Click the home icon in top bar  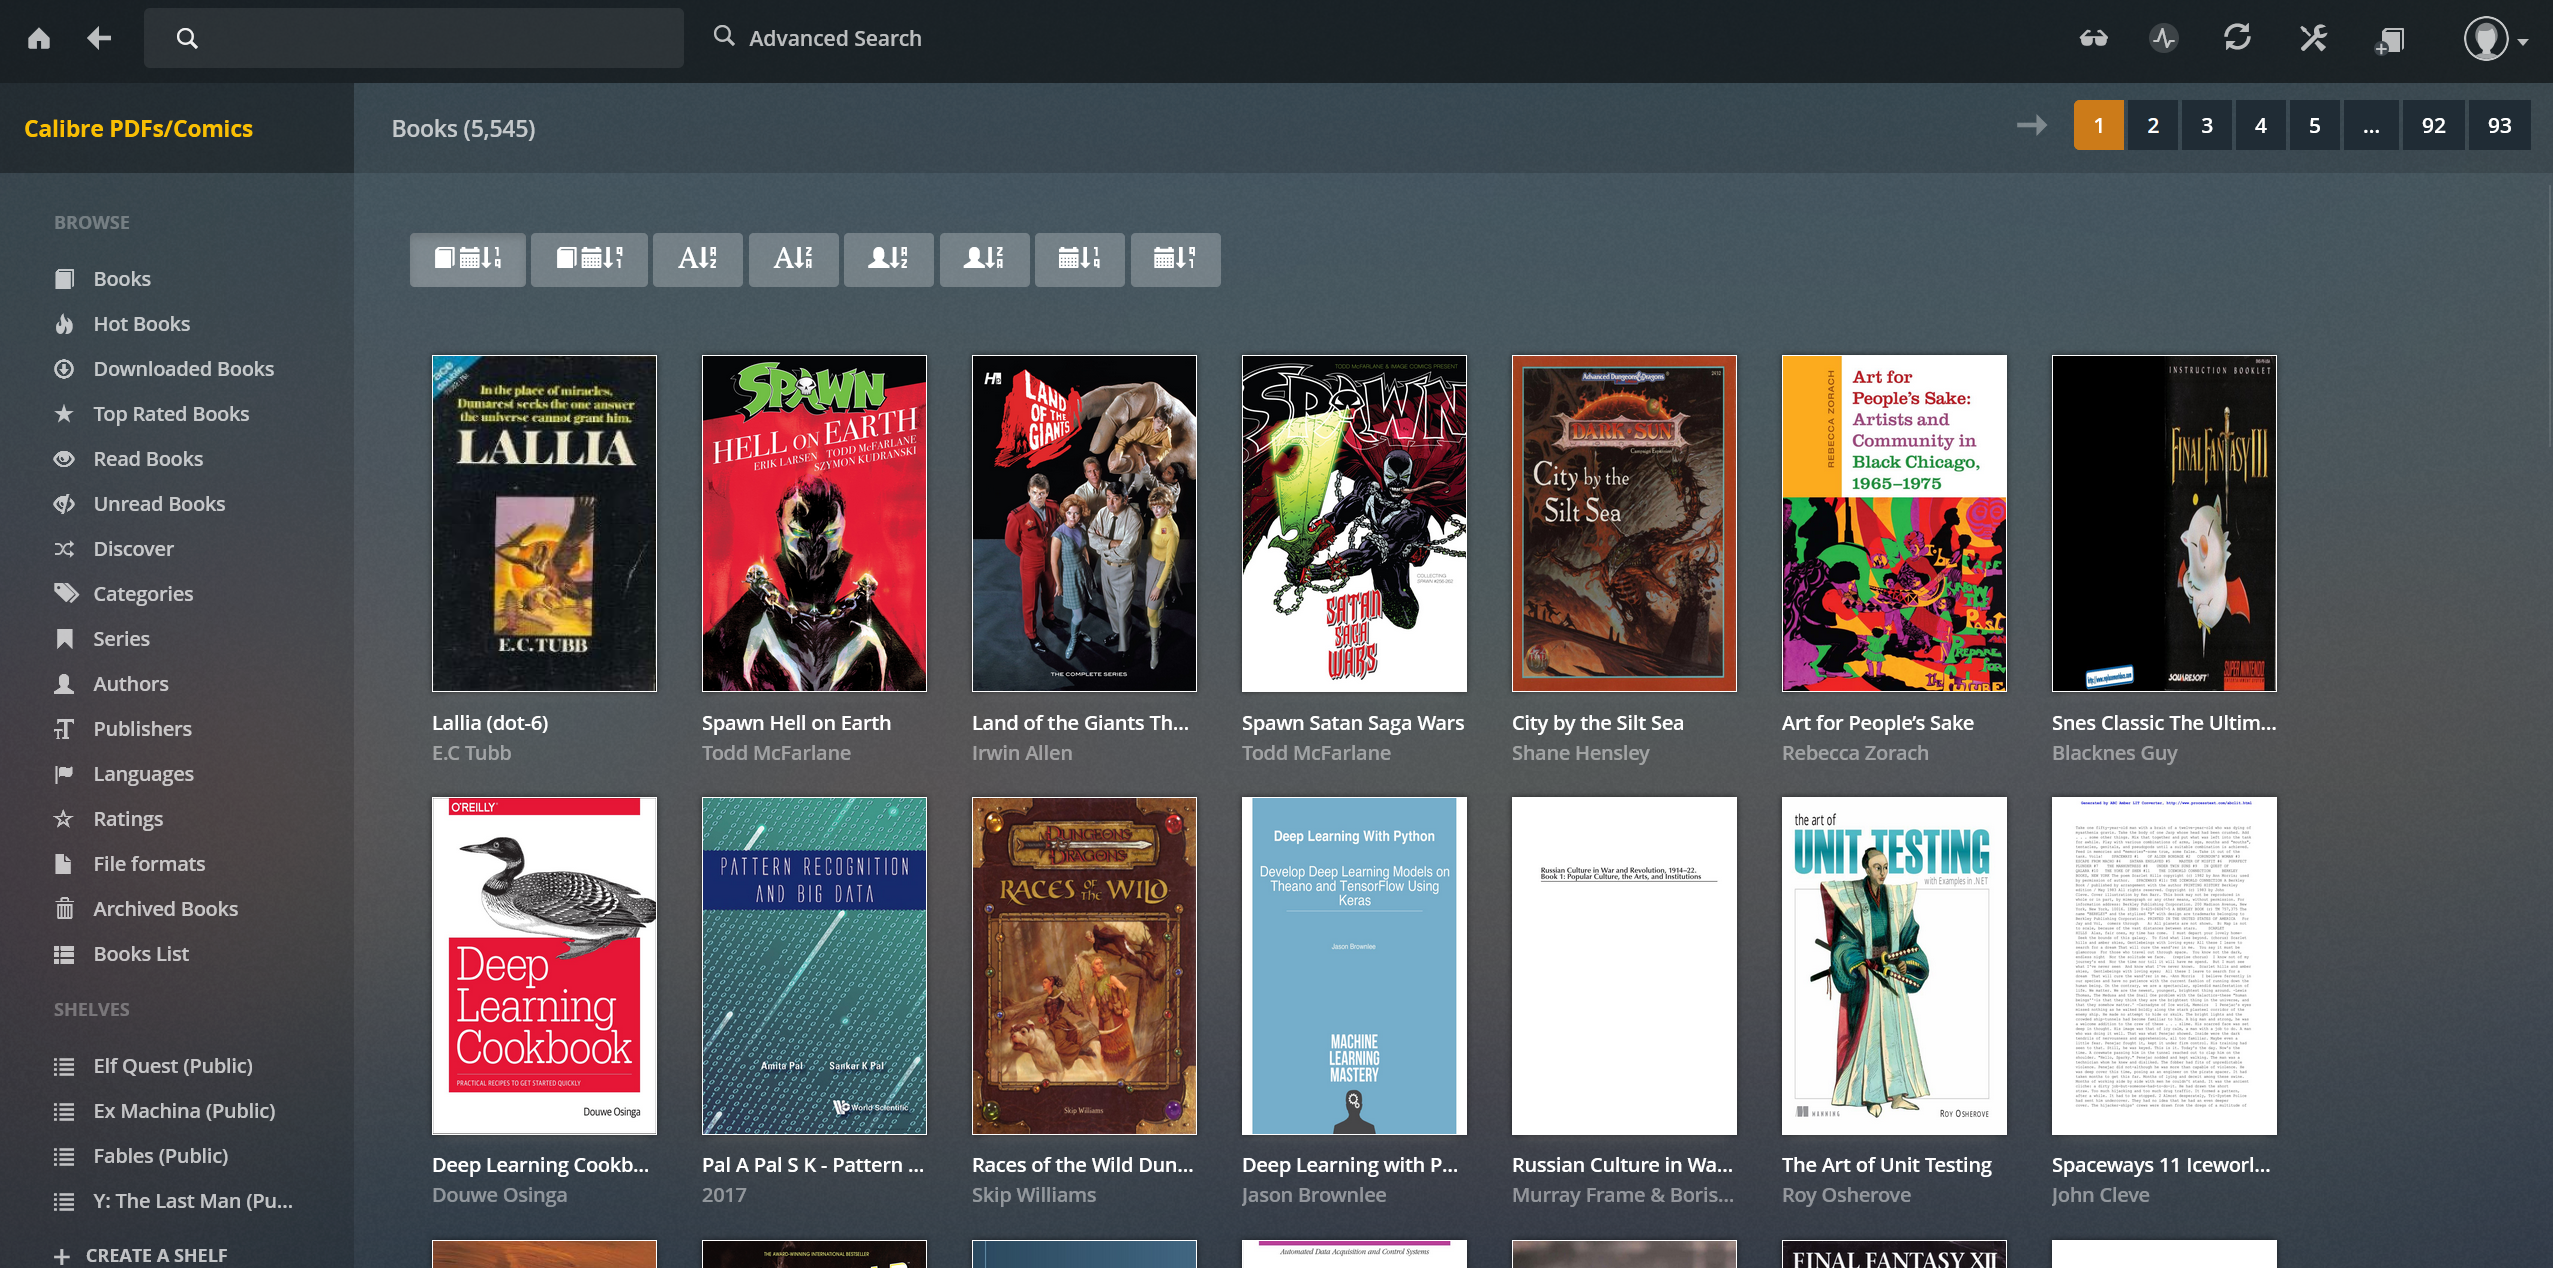[39, 39]
